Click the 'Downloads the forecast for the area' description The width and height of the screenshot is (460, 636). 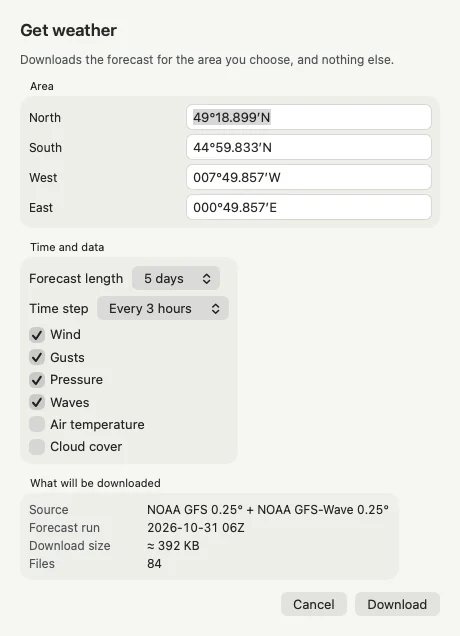tap(207, 60)
